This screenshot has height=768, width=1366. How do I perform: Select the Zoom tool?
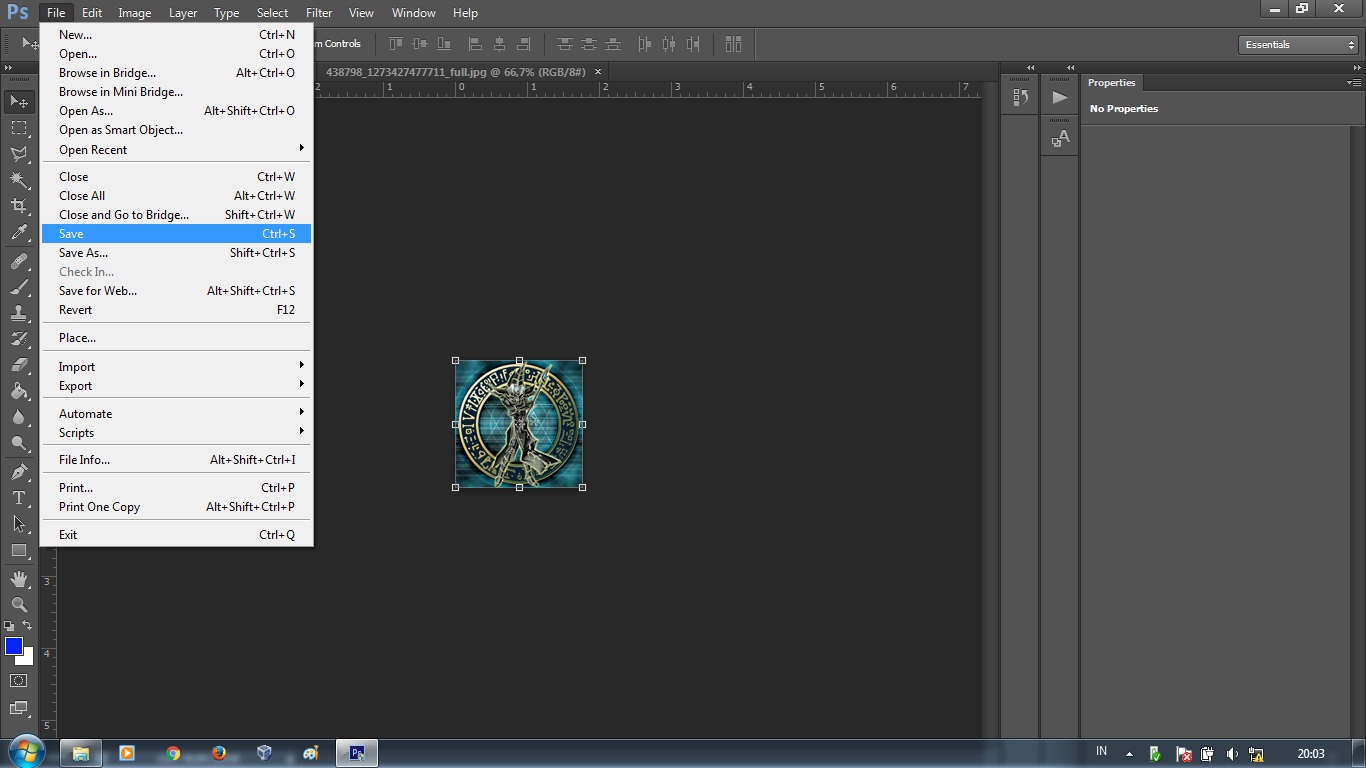tap(19, 604)
